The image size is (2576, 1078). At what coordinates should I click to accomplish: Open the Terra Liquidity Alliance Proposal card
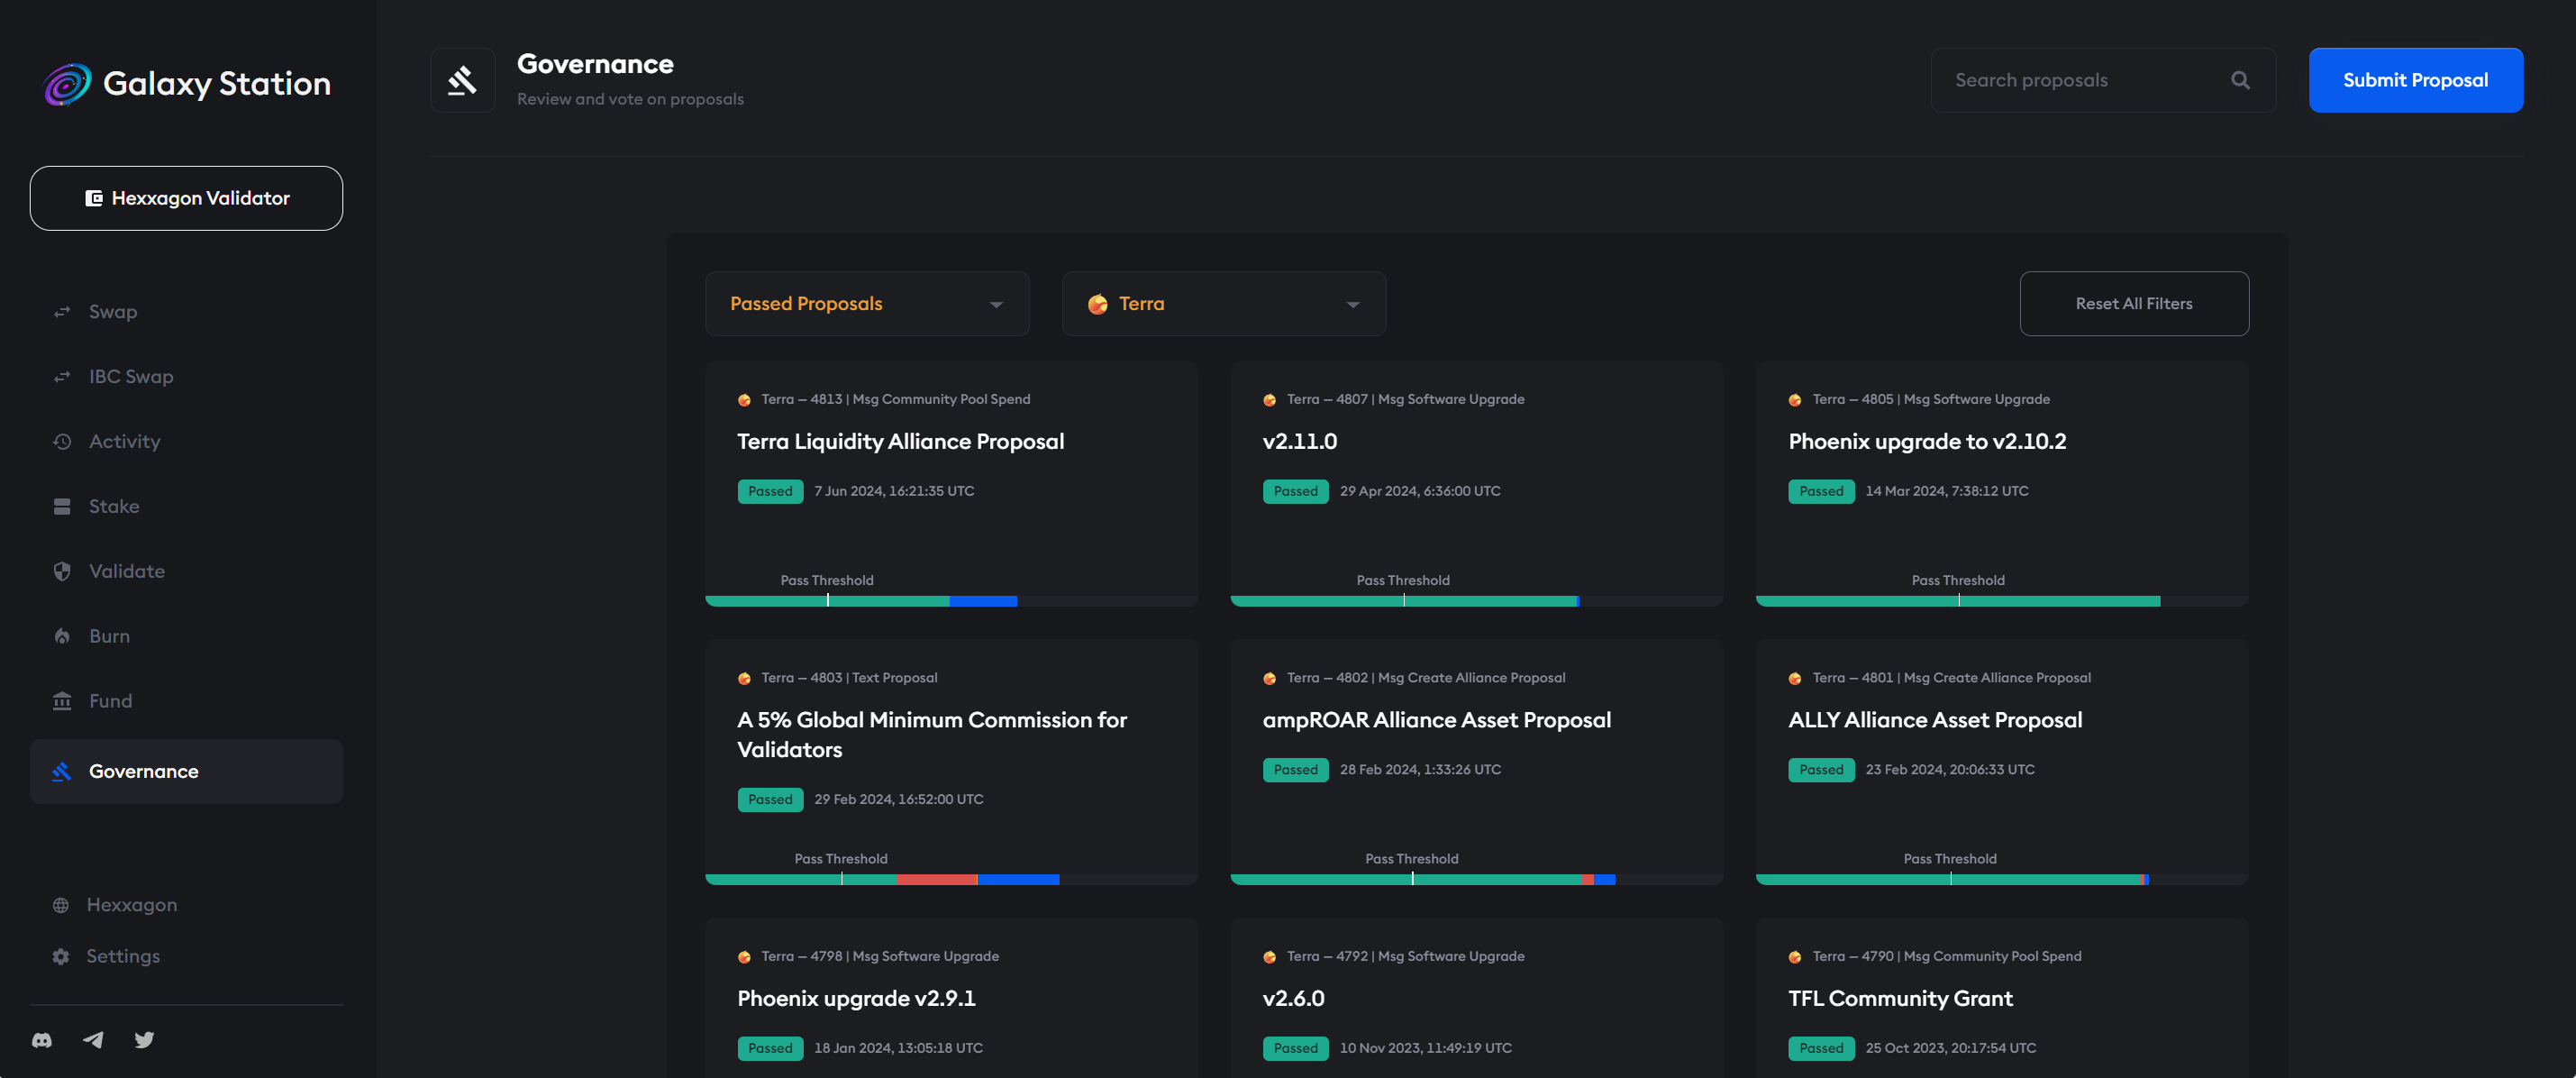coord(900,441)
